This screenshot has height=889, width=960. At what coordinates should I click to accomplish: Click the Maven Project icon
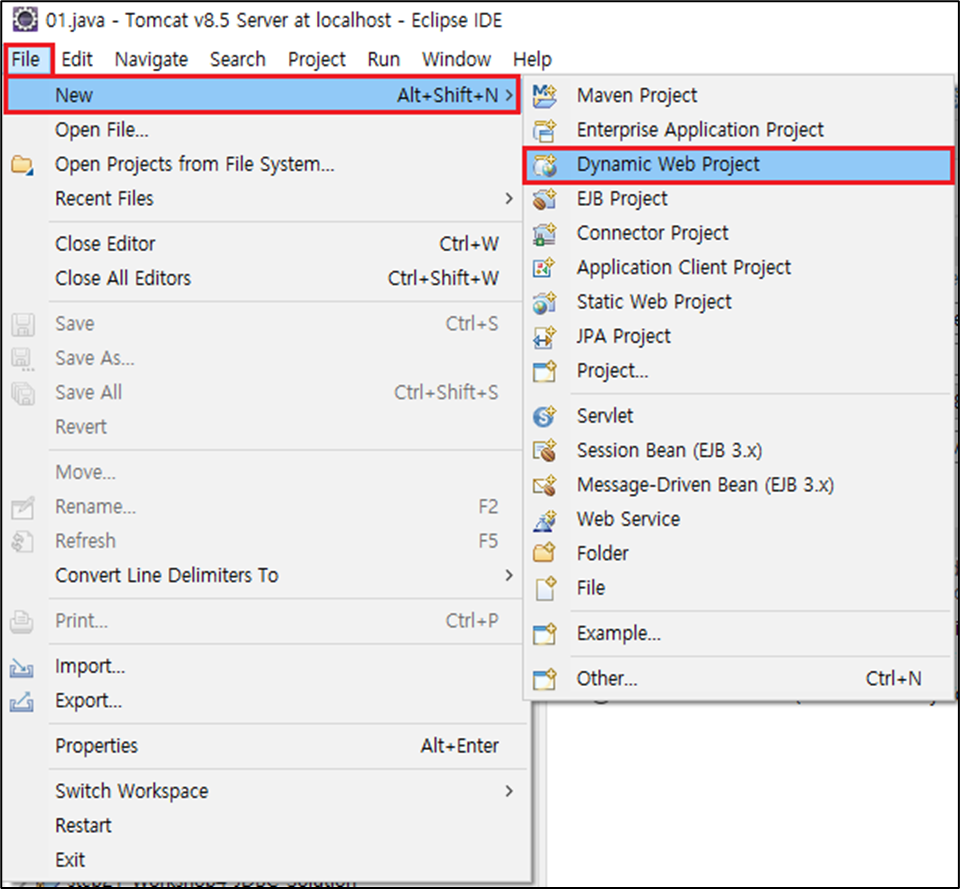pos(544,96)
